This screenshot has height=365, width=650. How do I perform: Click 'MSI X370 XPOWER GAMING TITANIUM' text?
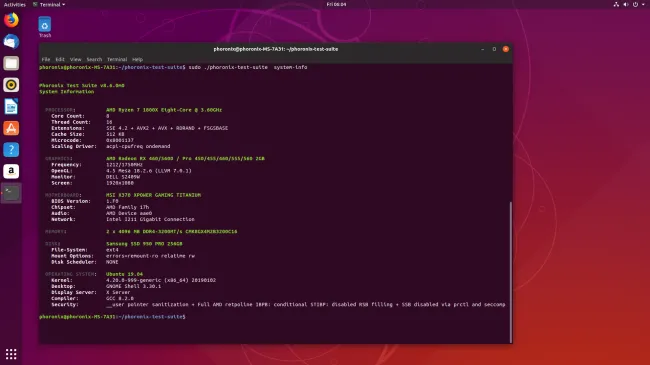click(x=153, y=195)
